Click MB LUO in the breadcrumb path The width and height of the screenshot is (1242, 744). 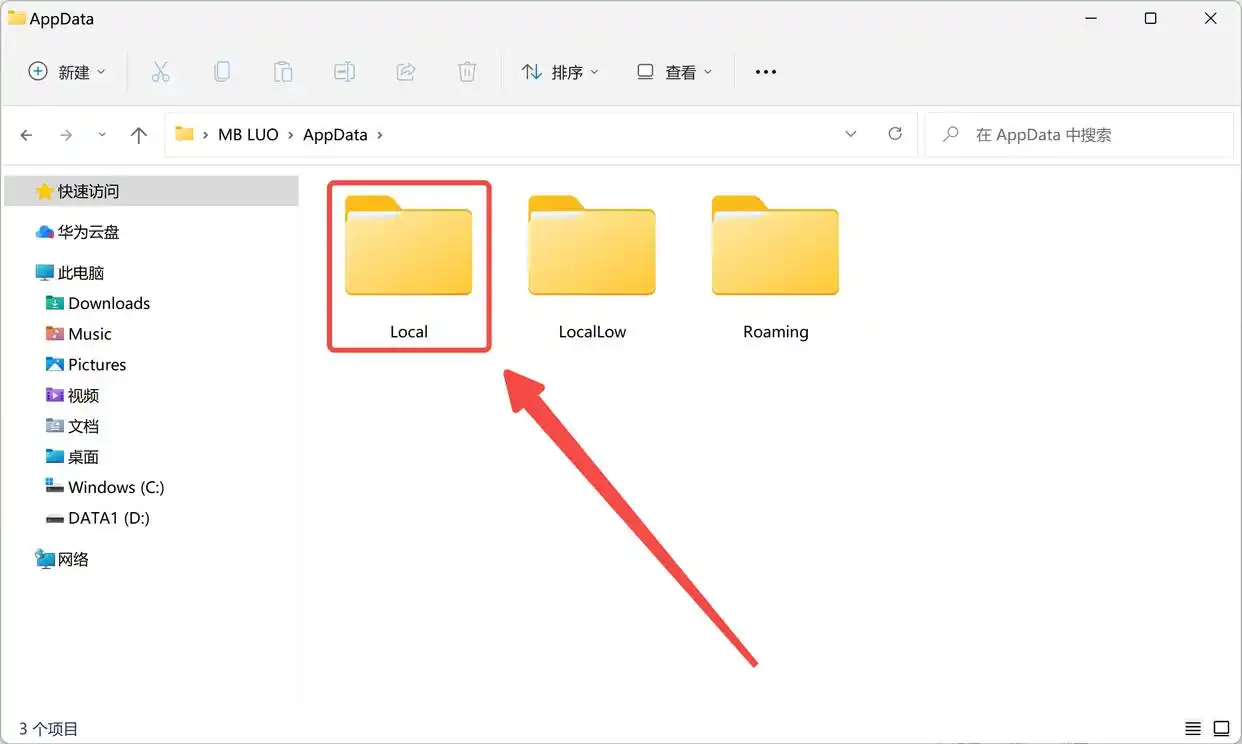point(248,135)
